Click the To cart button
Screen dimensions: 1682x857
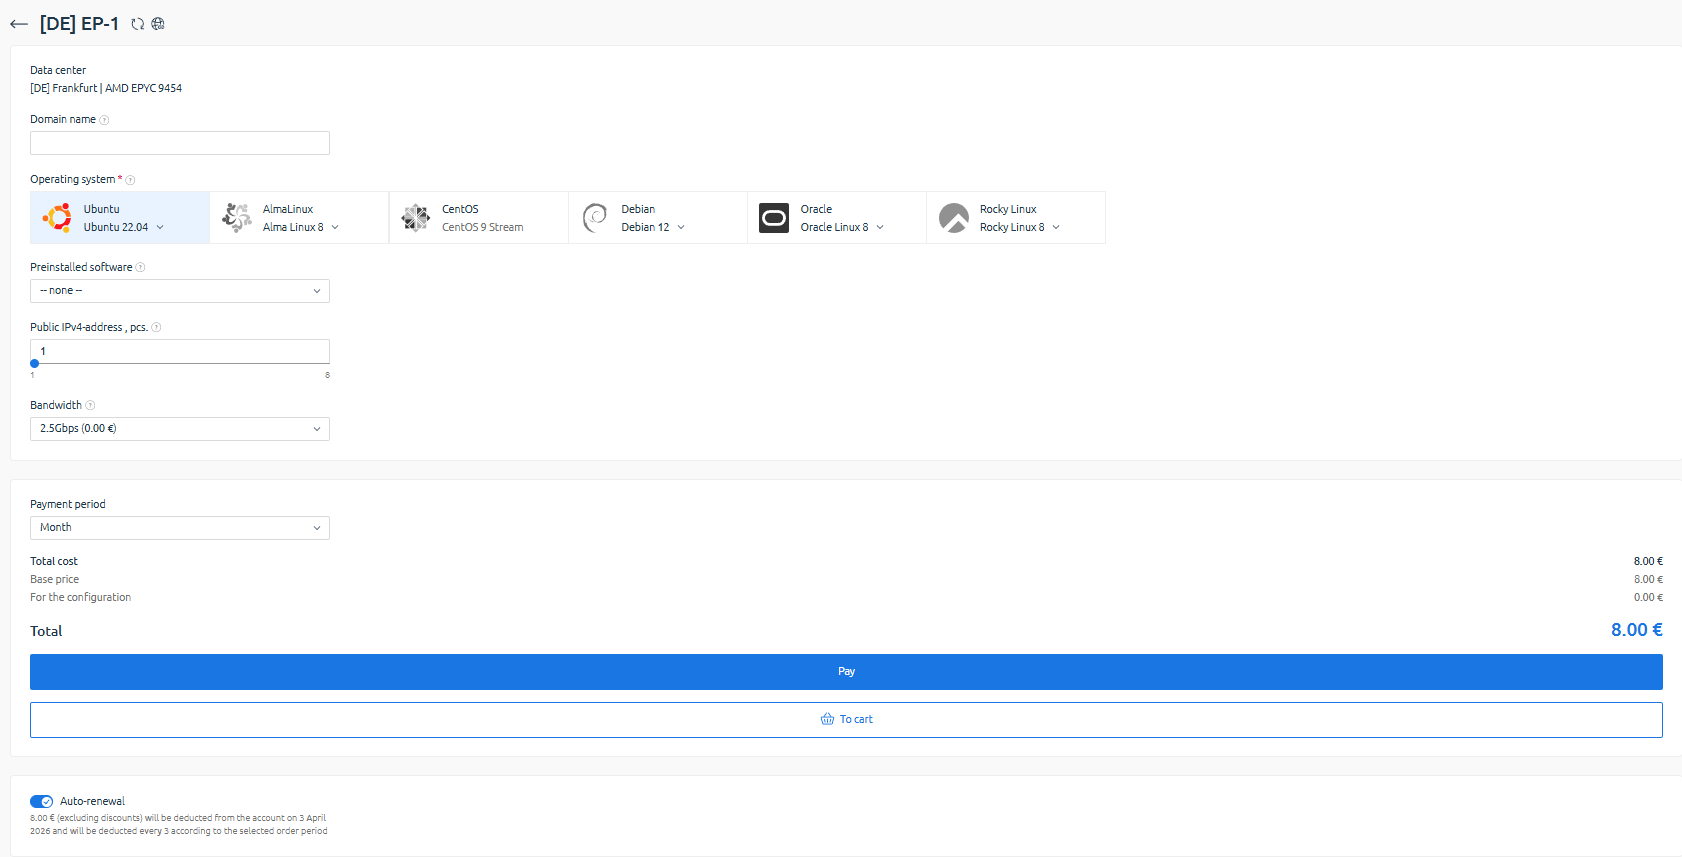(x=846, y=720)
